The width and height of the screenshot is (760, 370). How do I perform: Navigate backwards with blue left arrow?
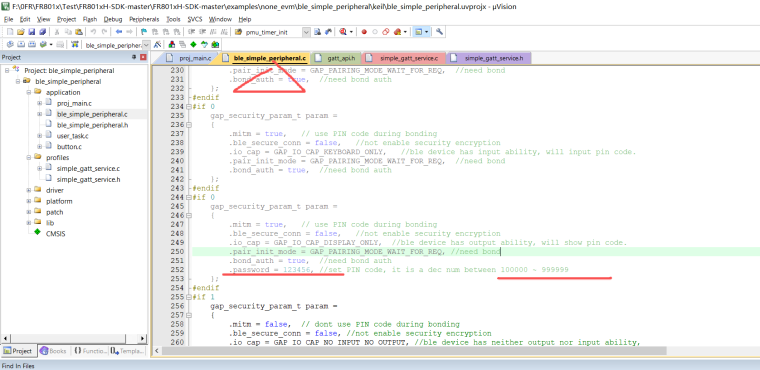coord(119,32)
